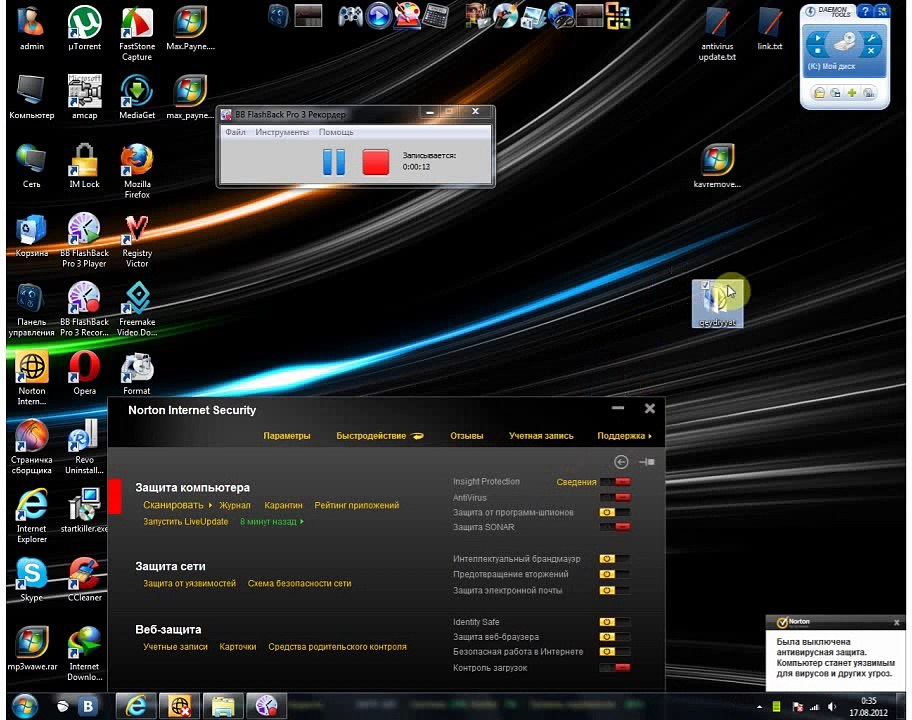Click the pin panel icon in Norton
This screenshot has width=912, height=720.
[x=647, y=462]
